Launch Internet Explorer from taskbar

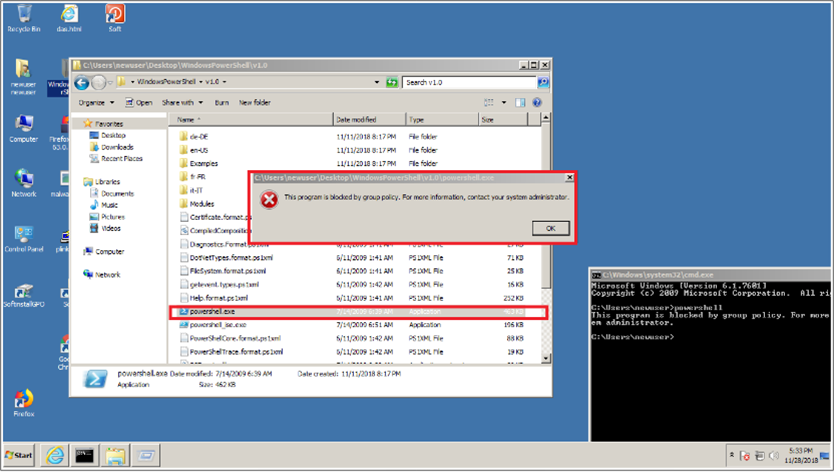coord(55,456)
